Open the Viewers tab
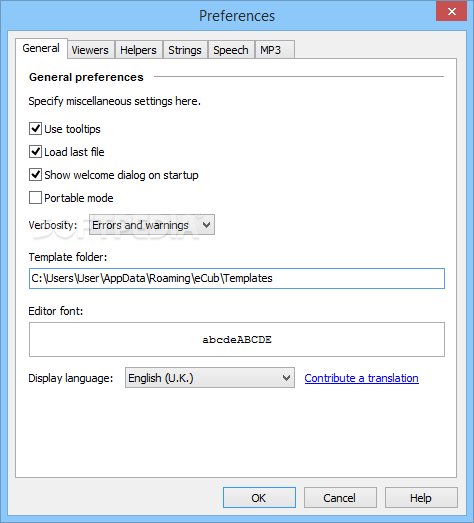The image size is (474, 523). tap(91, 50)
